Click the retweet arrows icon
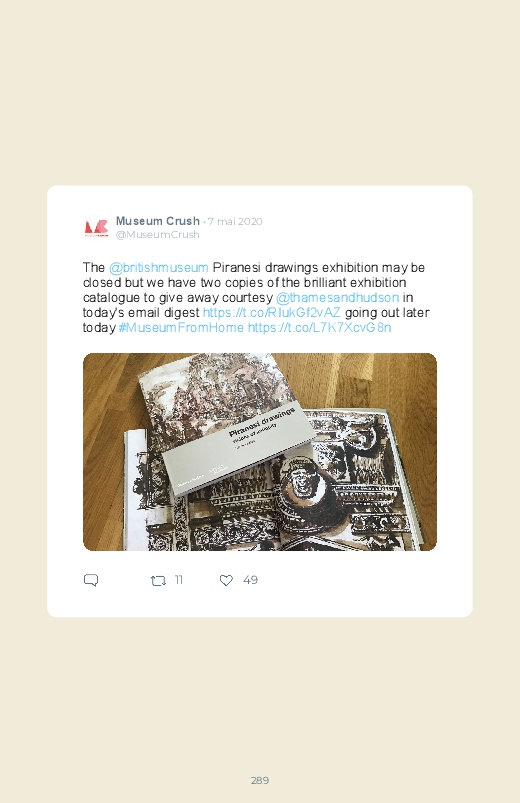 (158, 580)
